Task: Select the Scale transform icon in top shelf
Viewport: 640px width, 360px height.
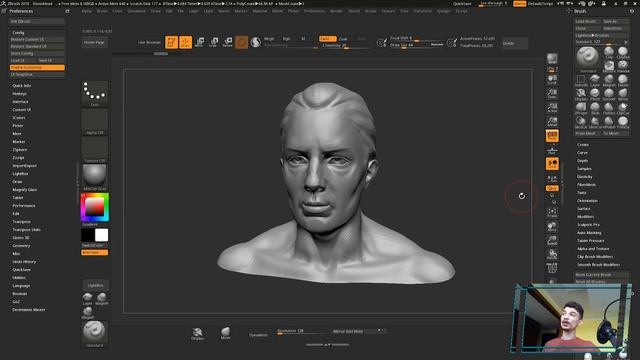Action: click(213, 42)
